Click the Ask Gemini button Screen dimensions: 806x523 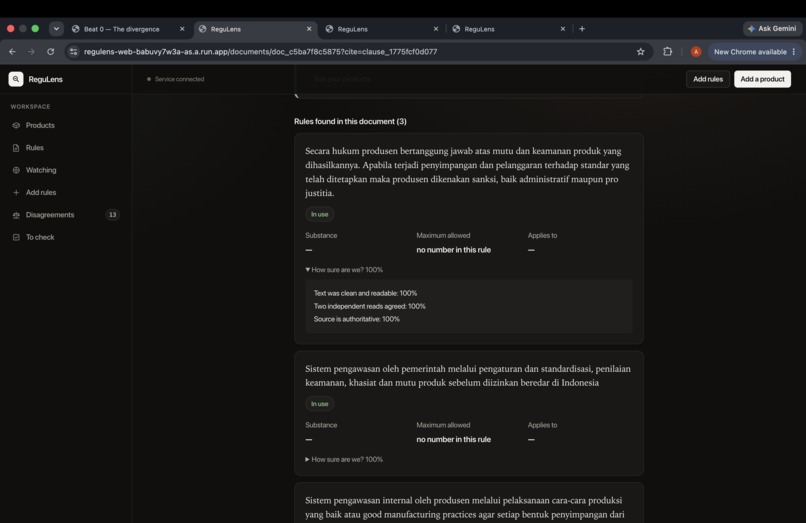tap(772, 29)
